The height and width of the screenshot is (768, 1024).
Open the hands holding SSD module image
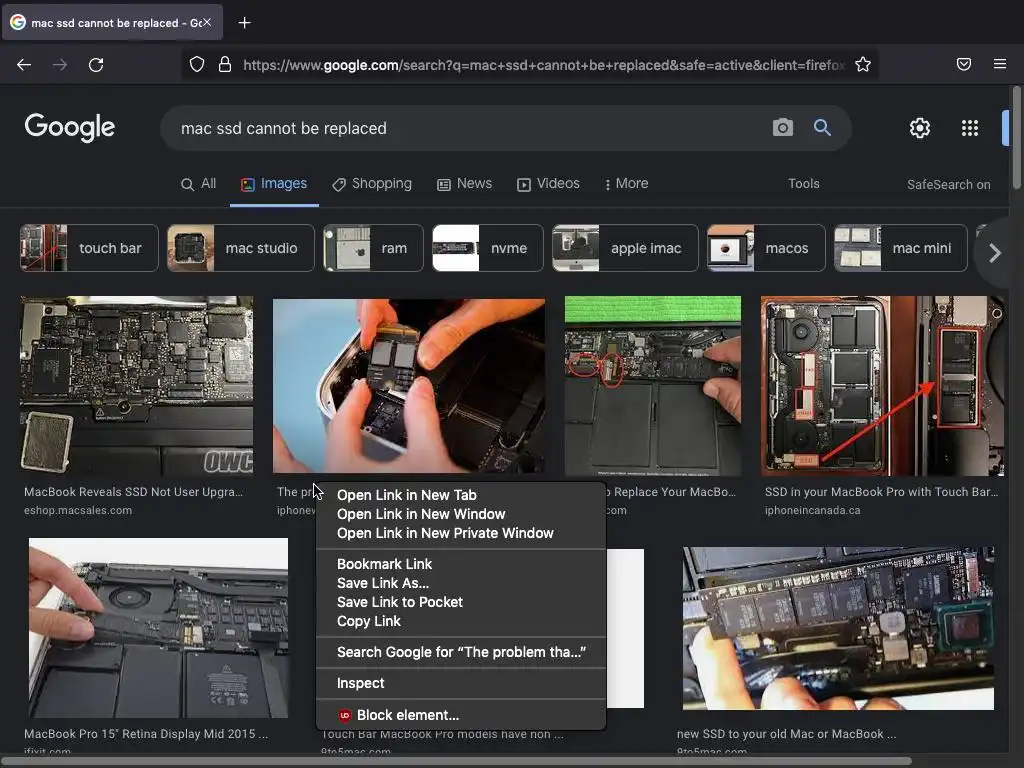pos(409,385)
